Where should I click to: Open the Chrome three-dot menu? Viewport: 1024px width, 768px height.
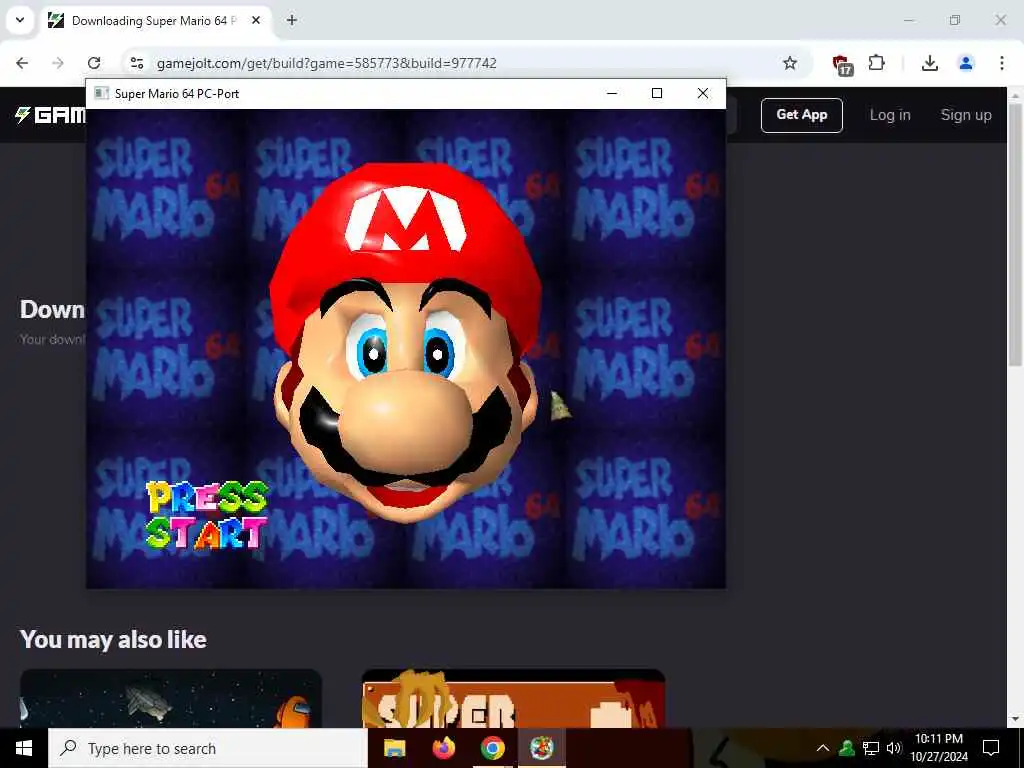coord(1001,63)
